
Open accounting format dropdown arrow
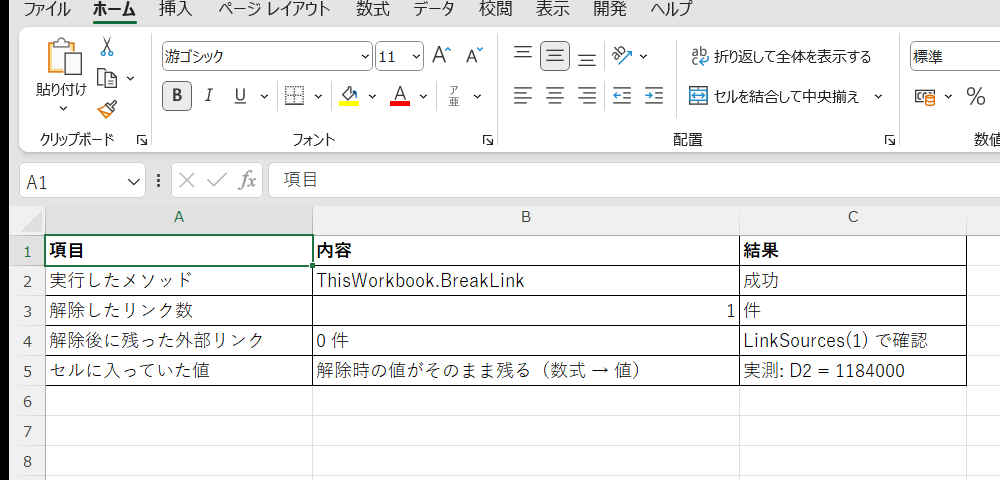(948, 96)
